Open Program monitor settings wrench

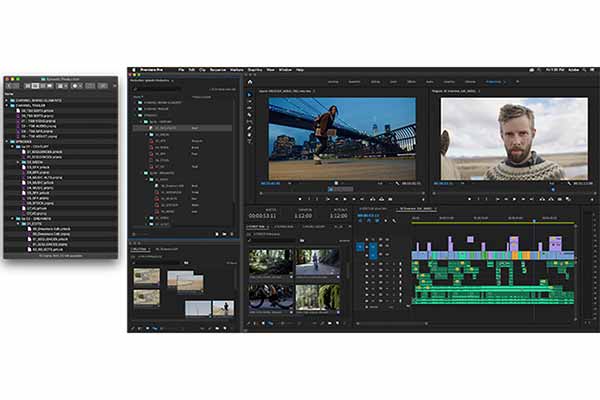click(570, 184)
